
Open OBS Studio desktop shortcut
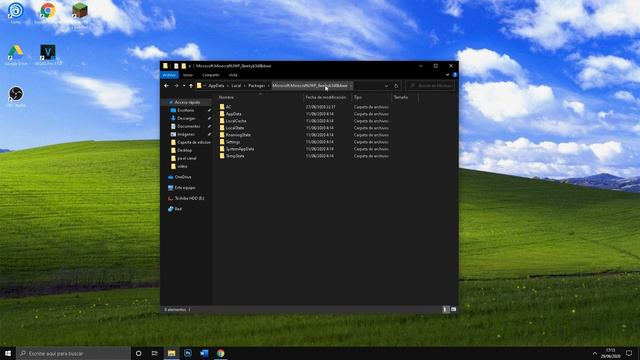click(x=16, y=96)
